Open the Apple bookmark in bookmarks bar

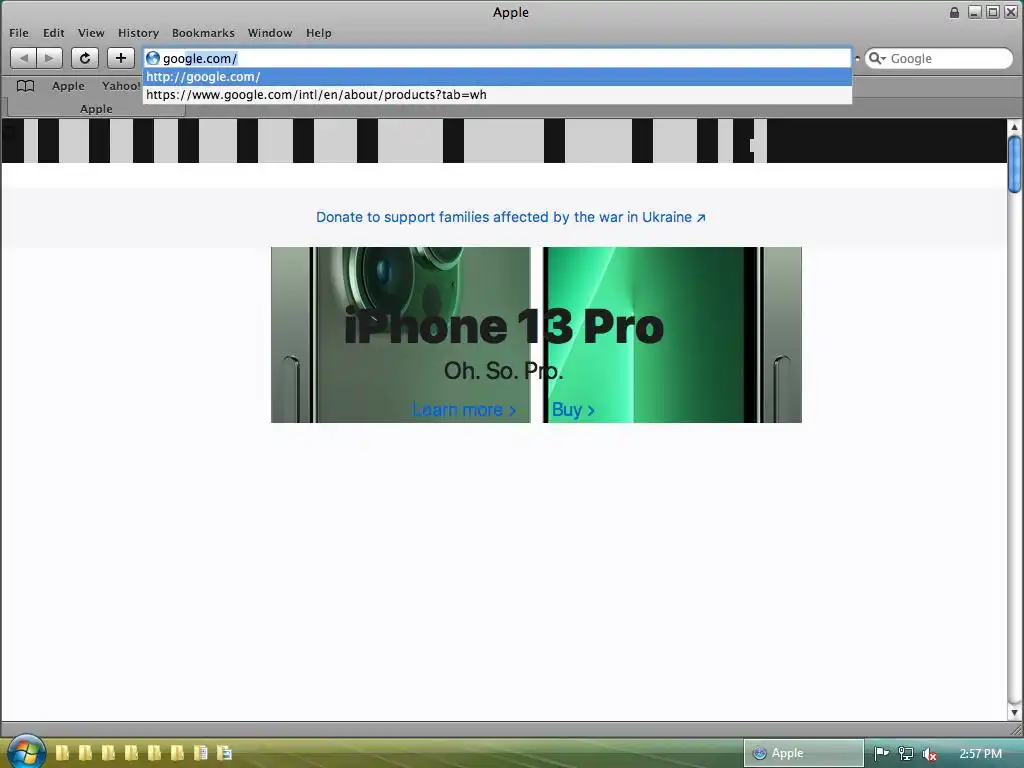coord(68,86)
